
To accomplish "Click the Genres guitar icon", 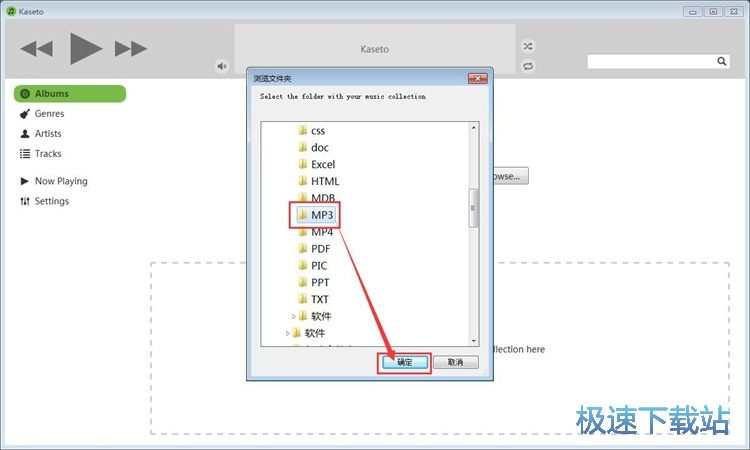I will click(25, 114).
